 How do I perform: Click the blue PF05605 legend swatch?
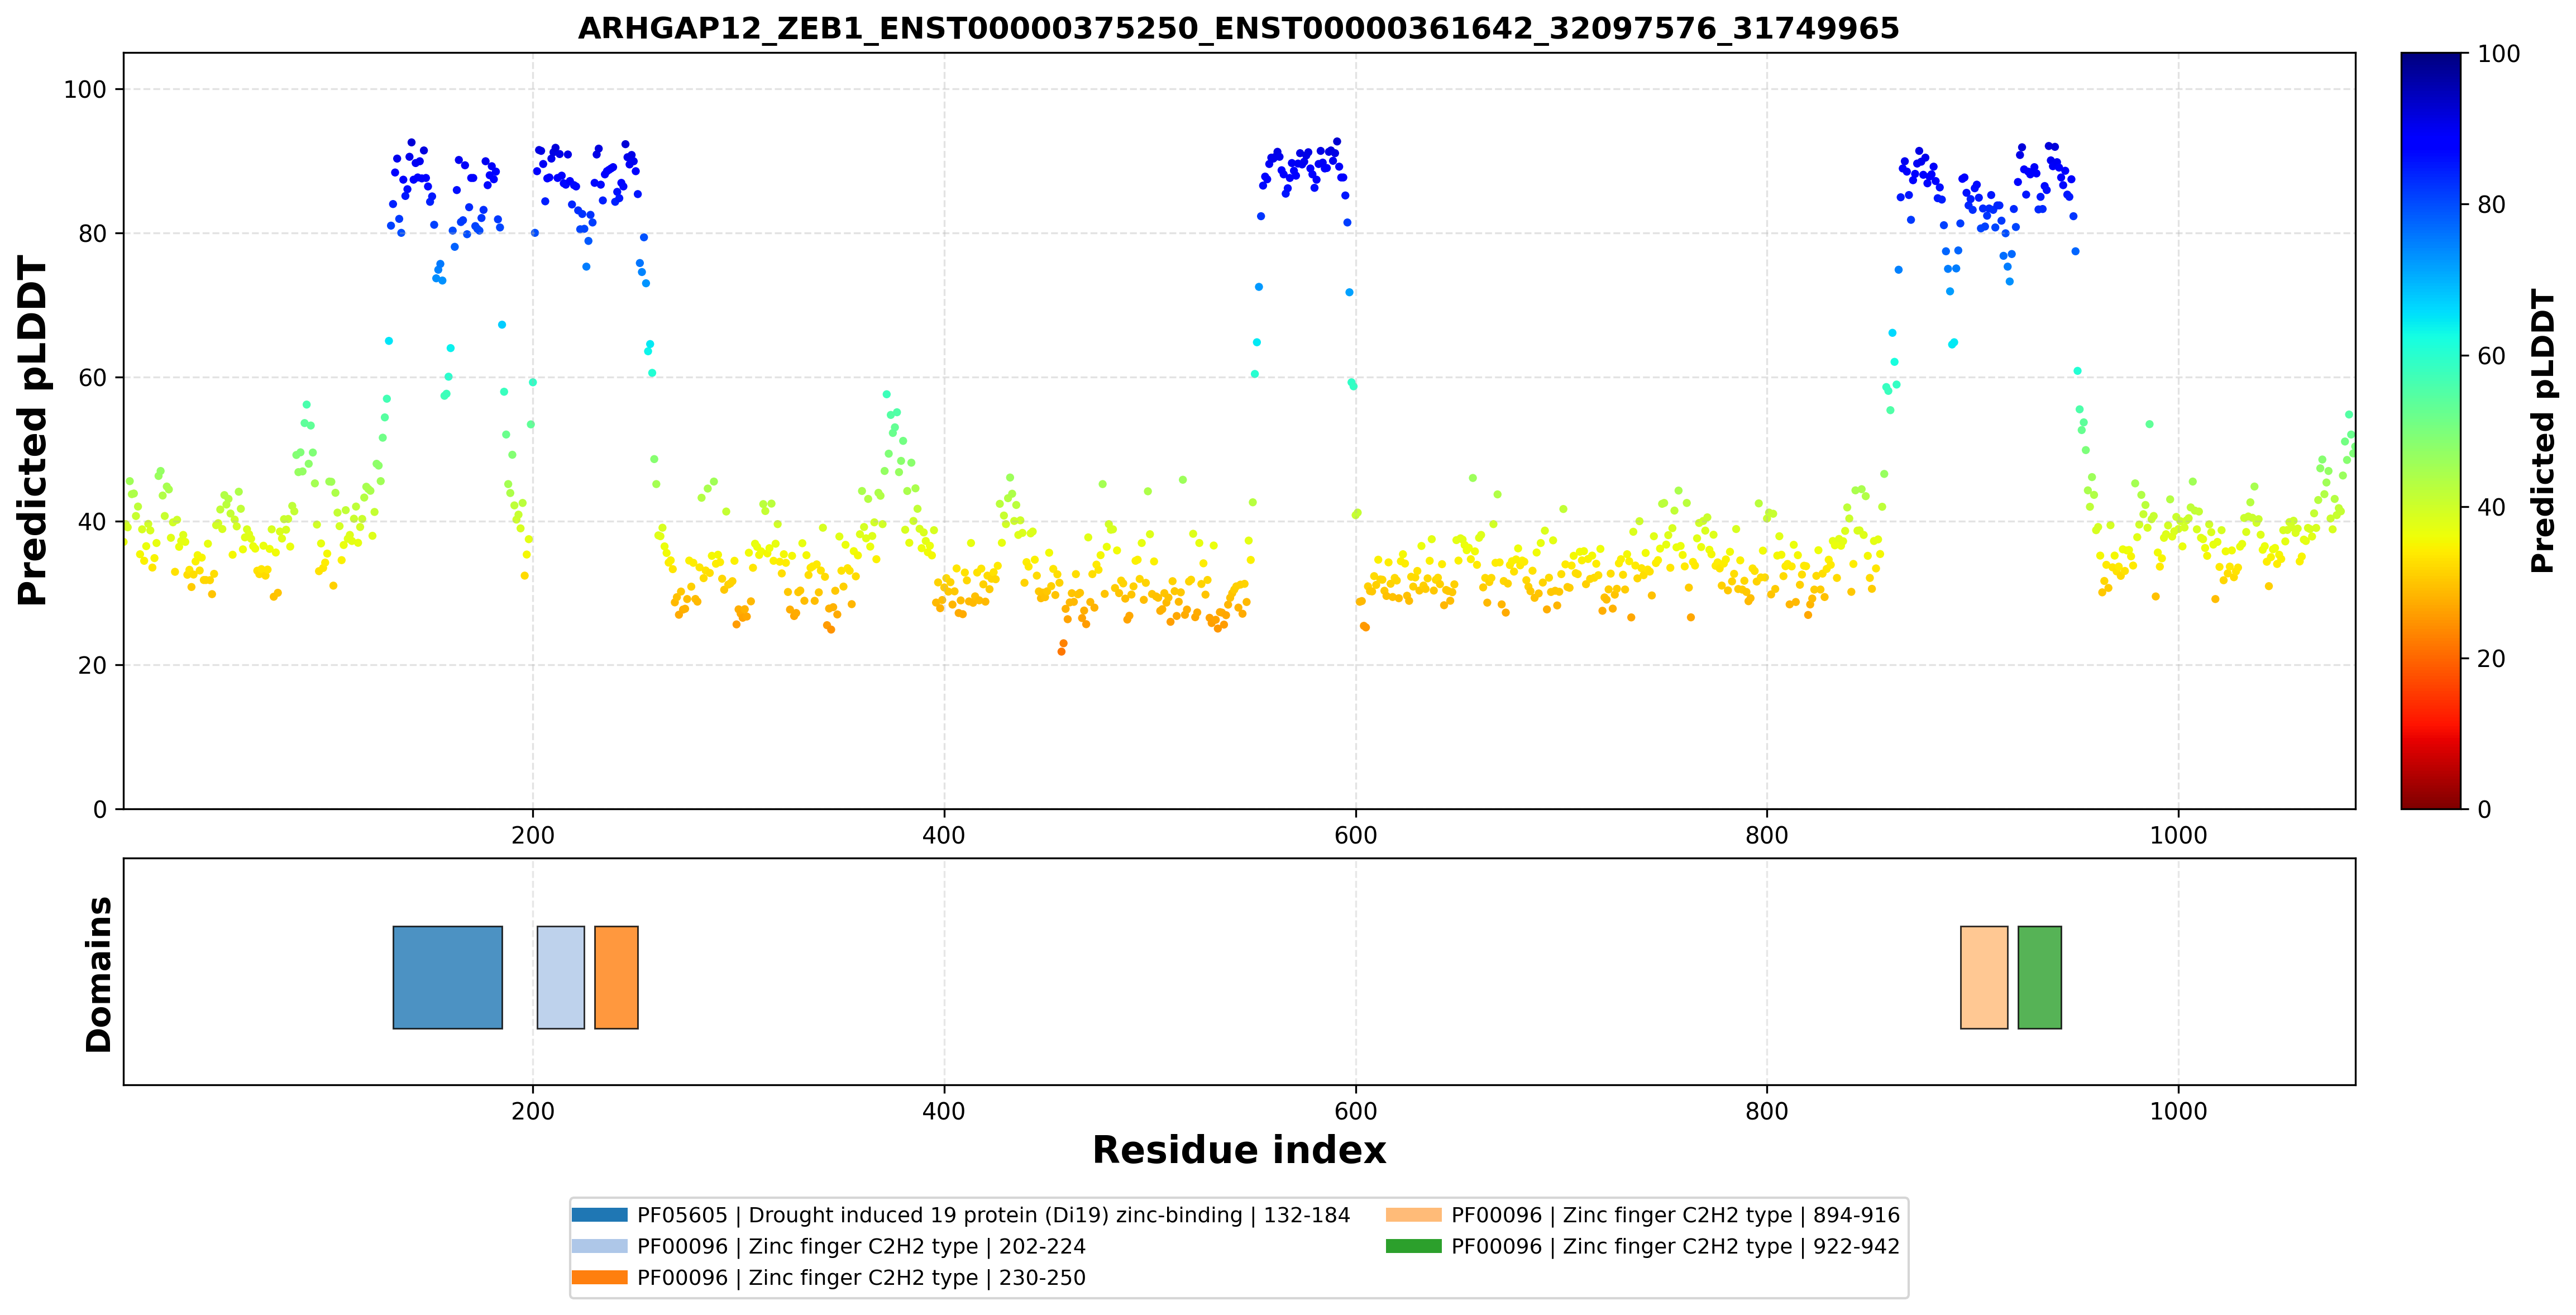point(599,1215)
